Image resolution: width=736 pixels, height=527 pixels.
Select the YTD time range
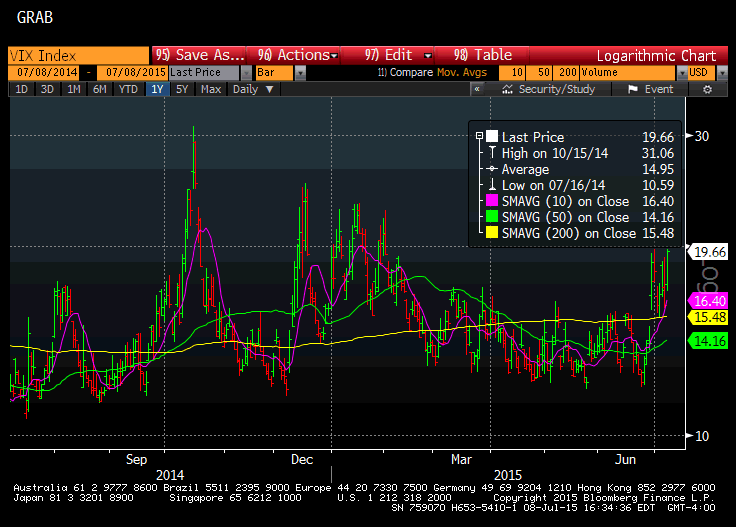pyautogui.click(x=128, y=89)
